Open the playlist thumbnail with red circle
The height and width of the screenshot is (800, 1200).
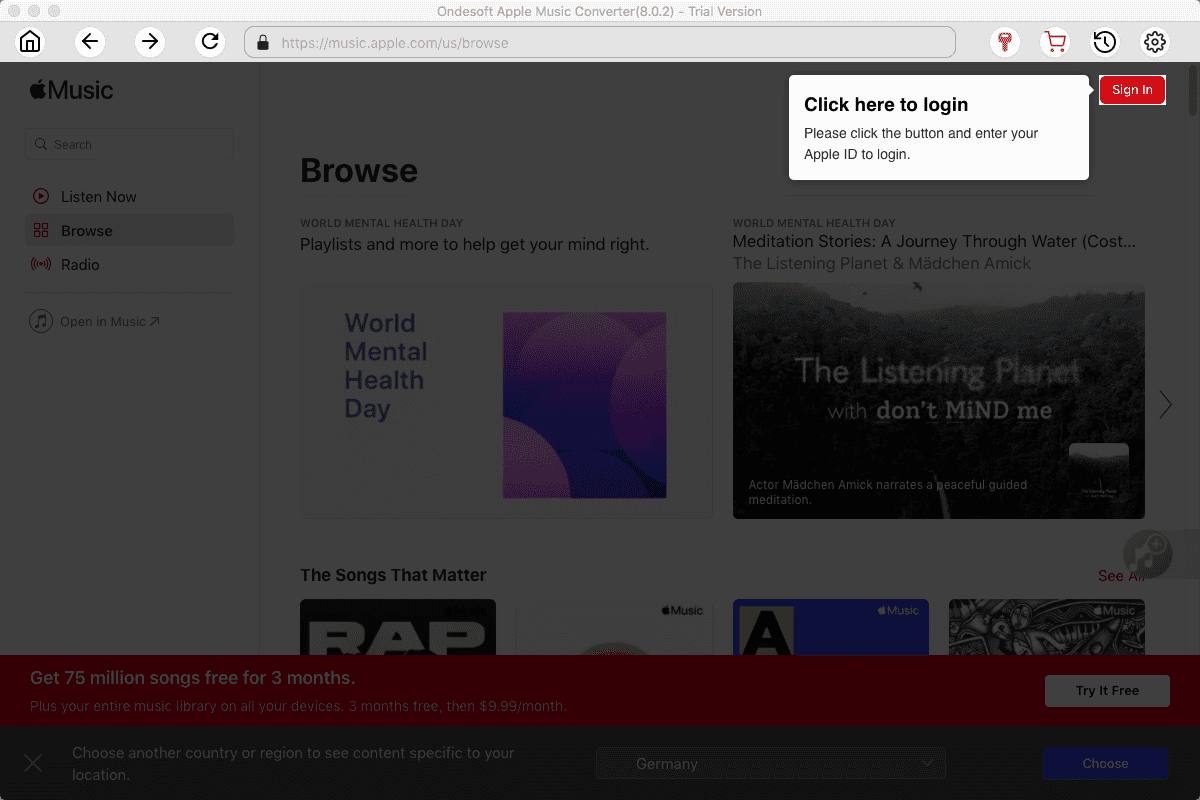pyautogui.click(x=614, y=627)
